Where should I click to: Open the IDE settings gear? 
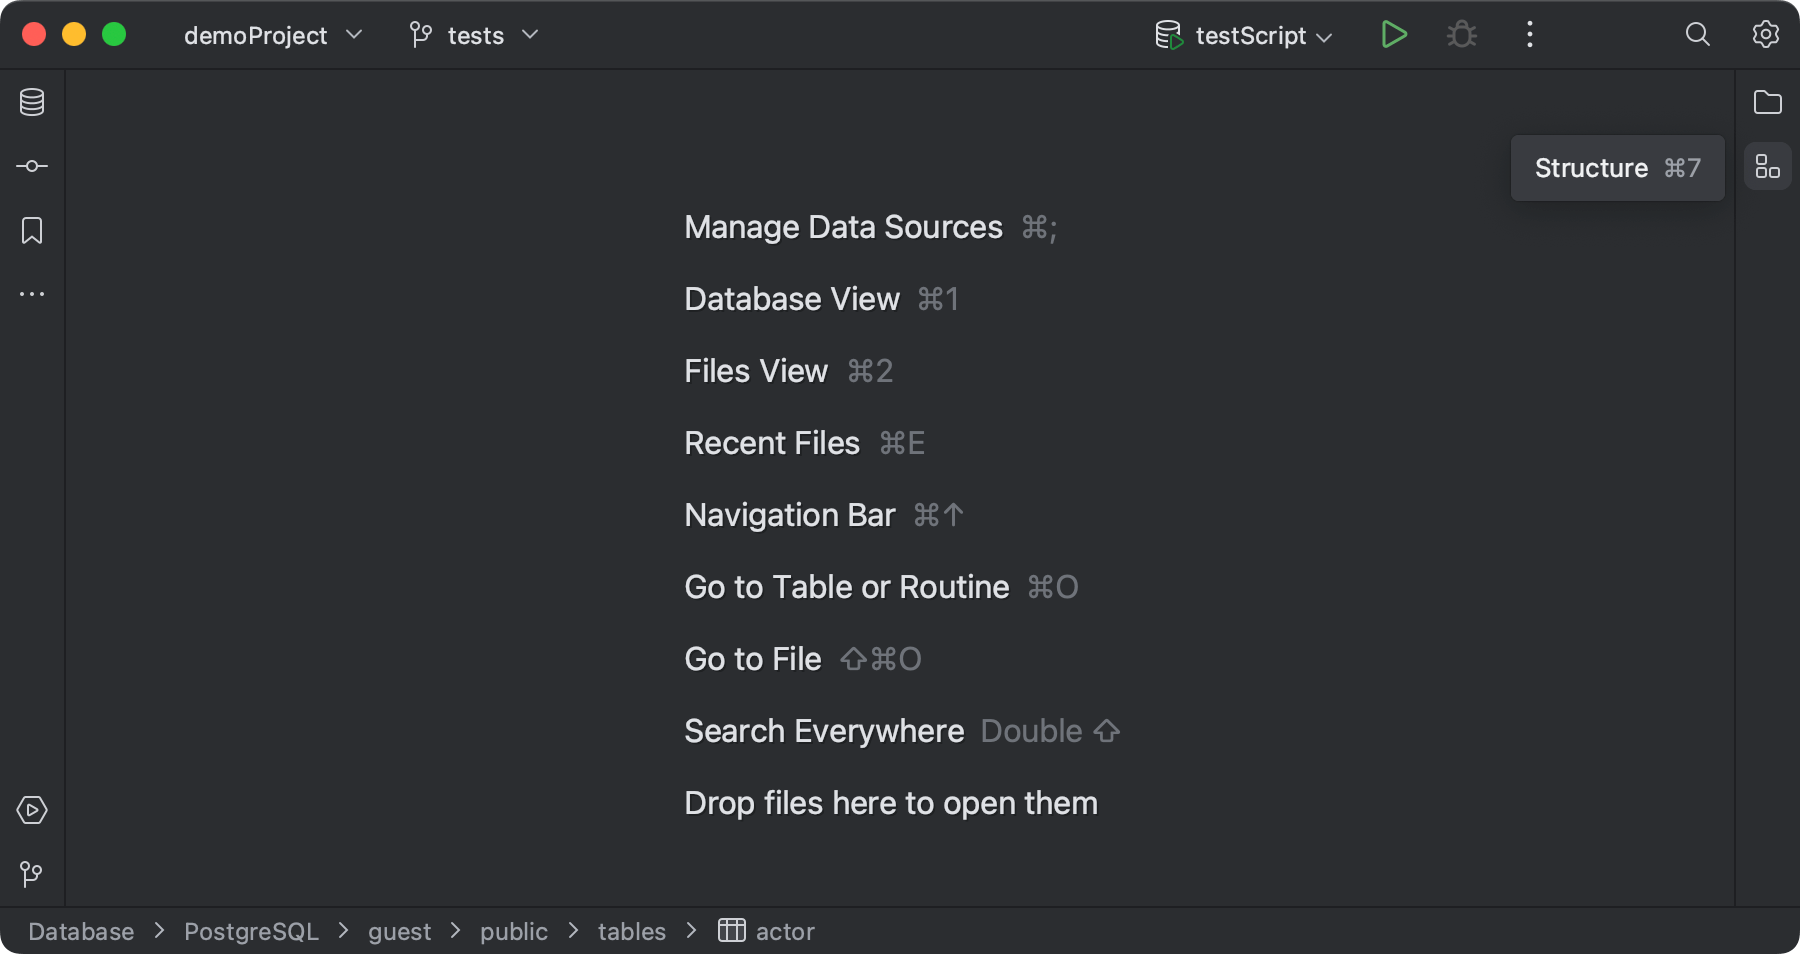pos(1765,35)
